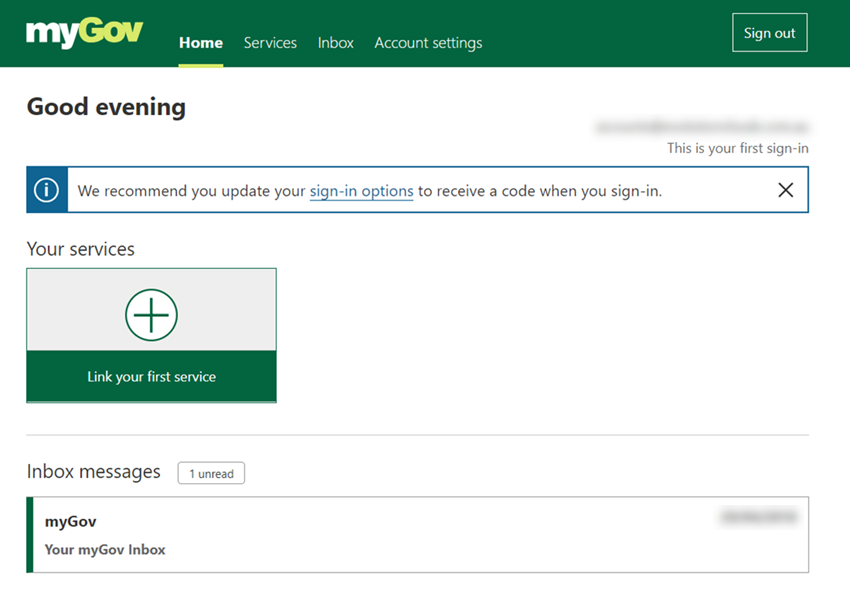850x610 pixels.
Task: Open the Home tab
Action: click(x=201, y=43)
